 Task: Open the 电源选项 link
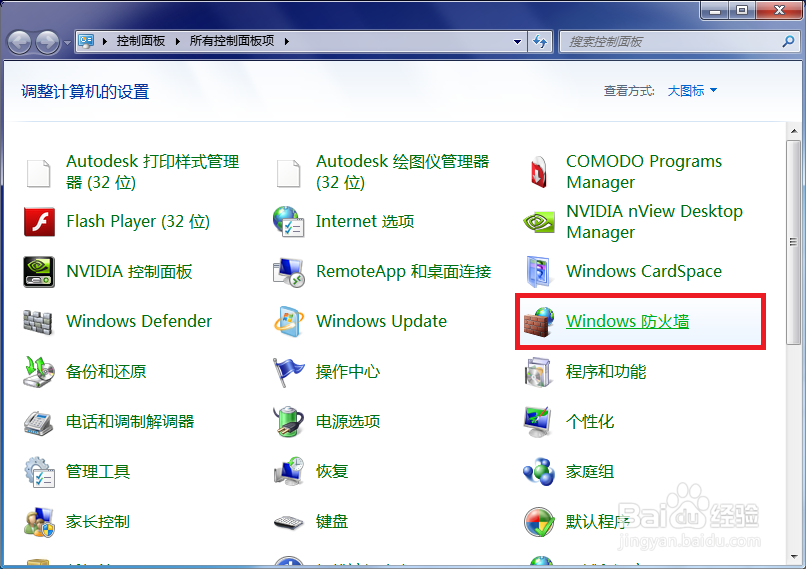348,421
